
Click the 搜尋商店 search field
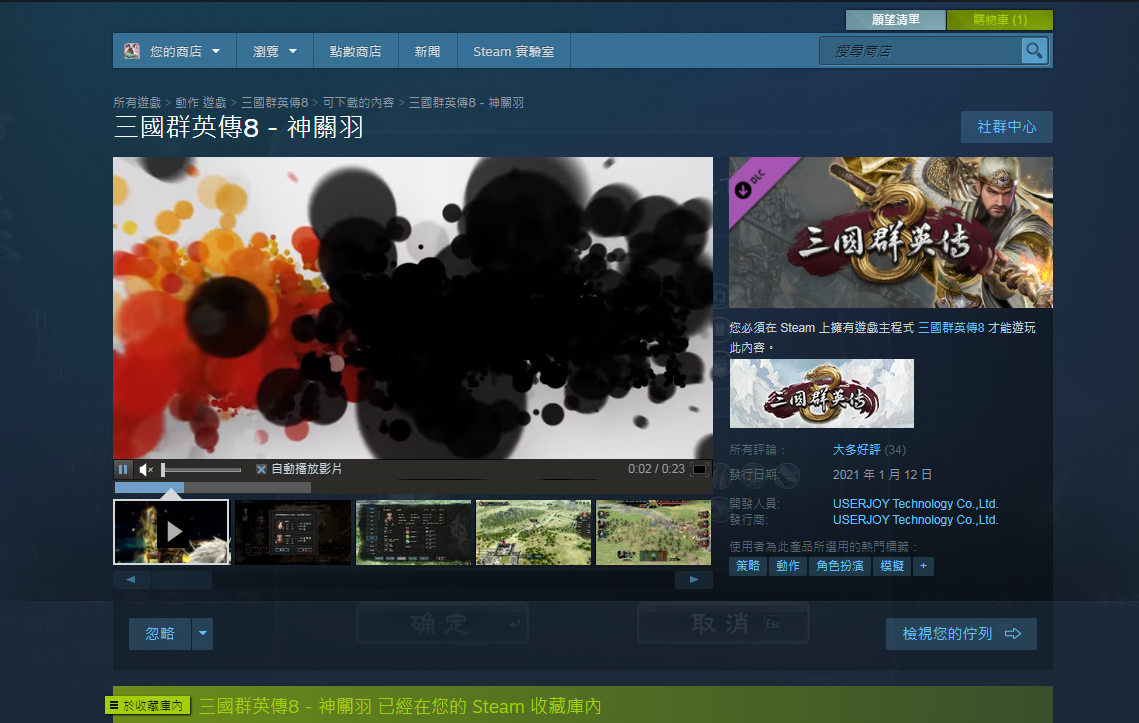(920, 51)
